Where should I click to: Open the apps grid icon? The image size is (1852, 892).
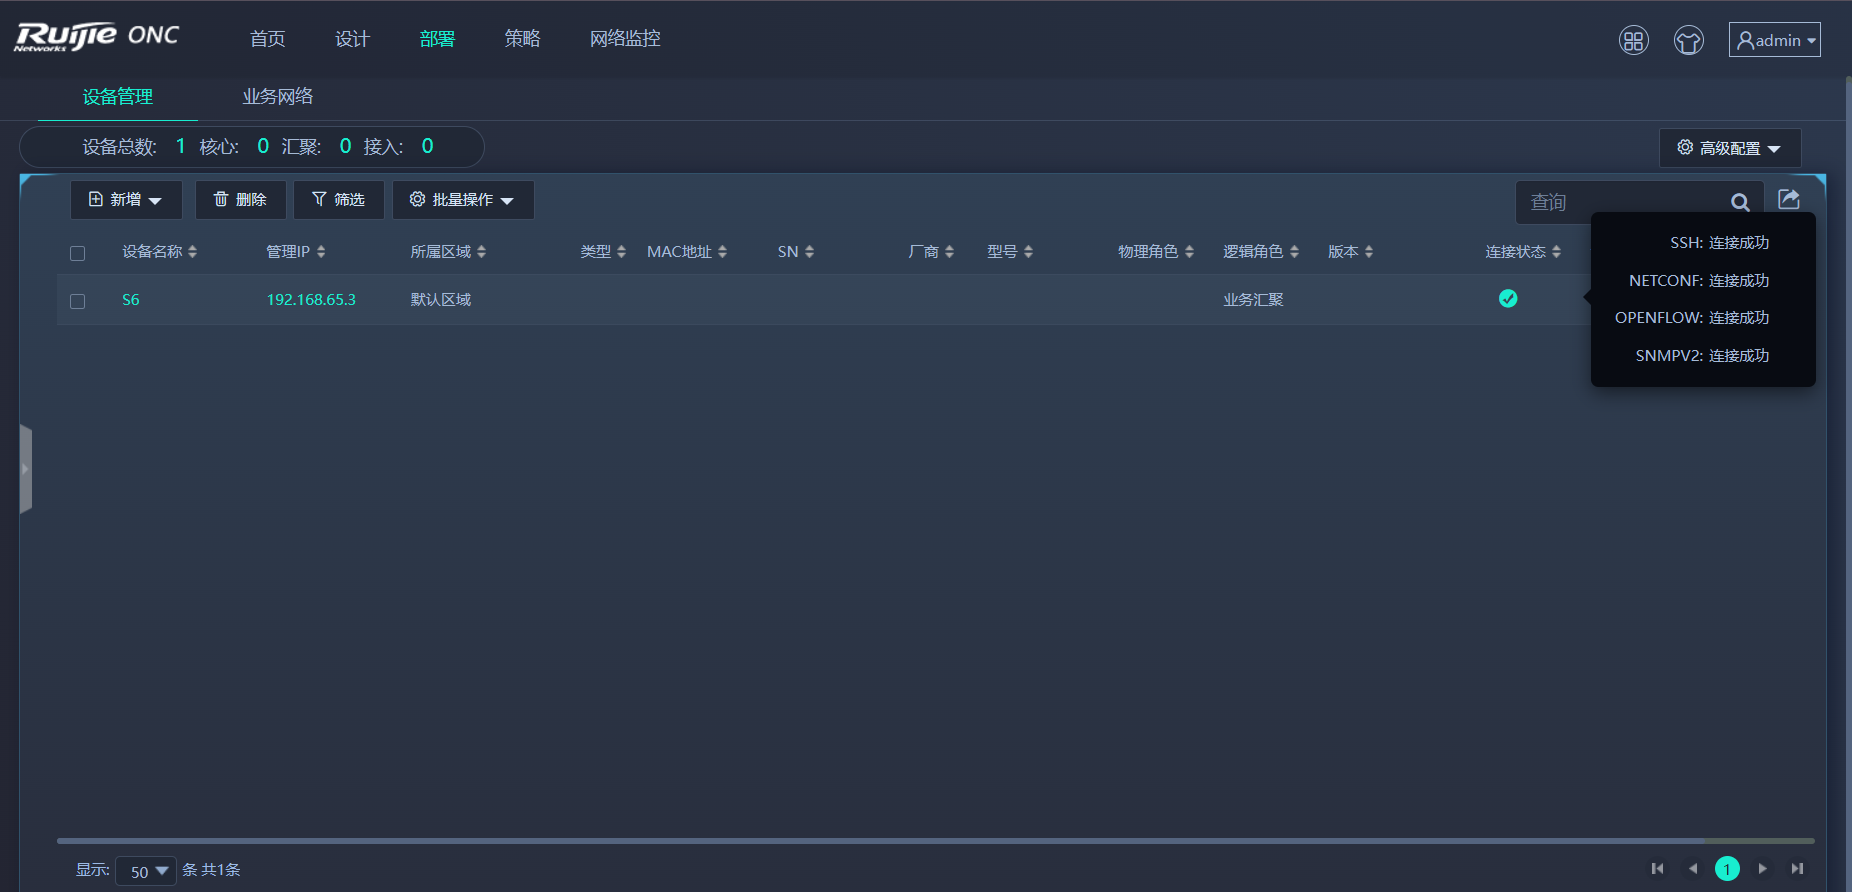tap(1634, 40)
